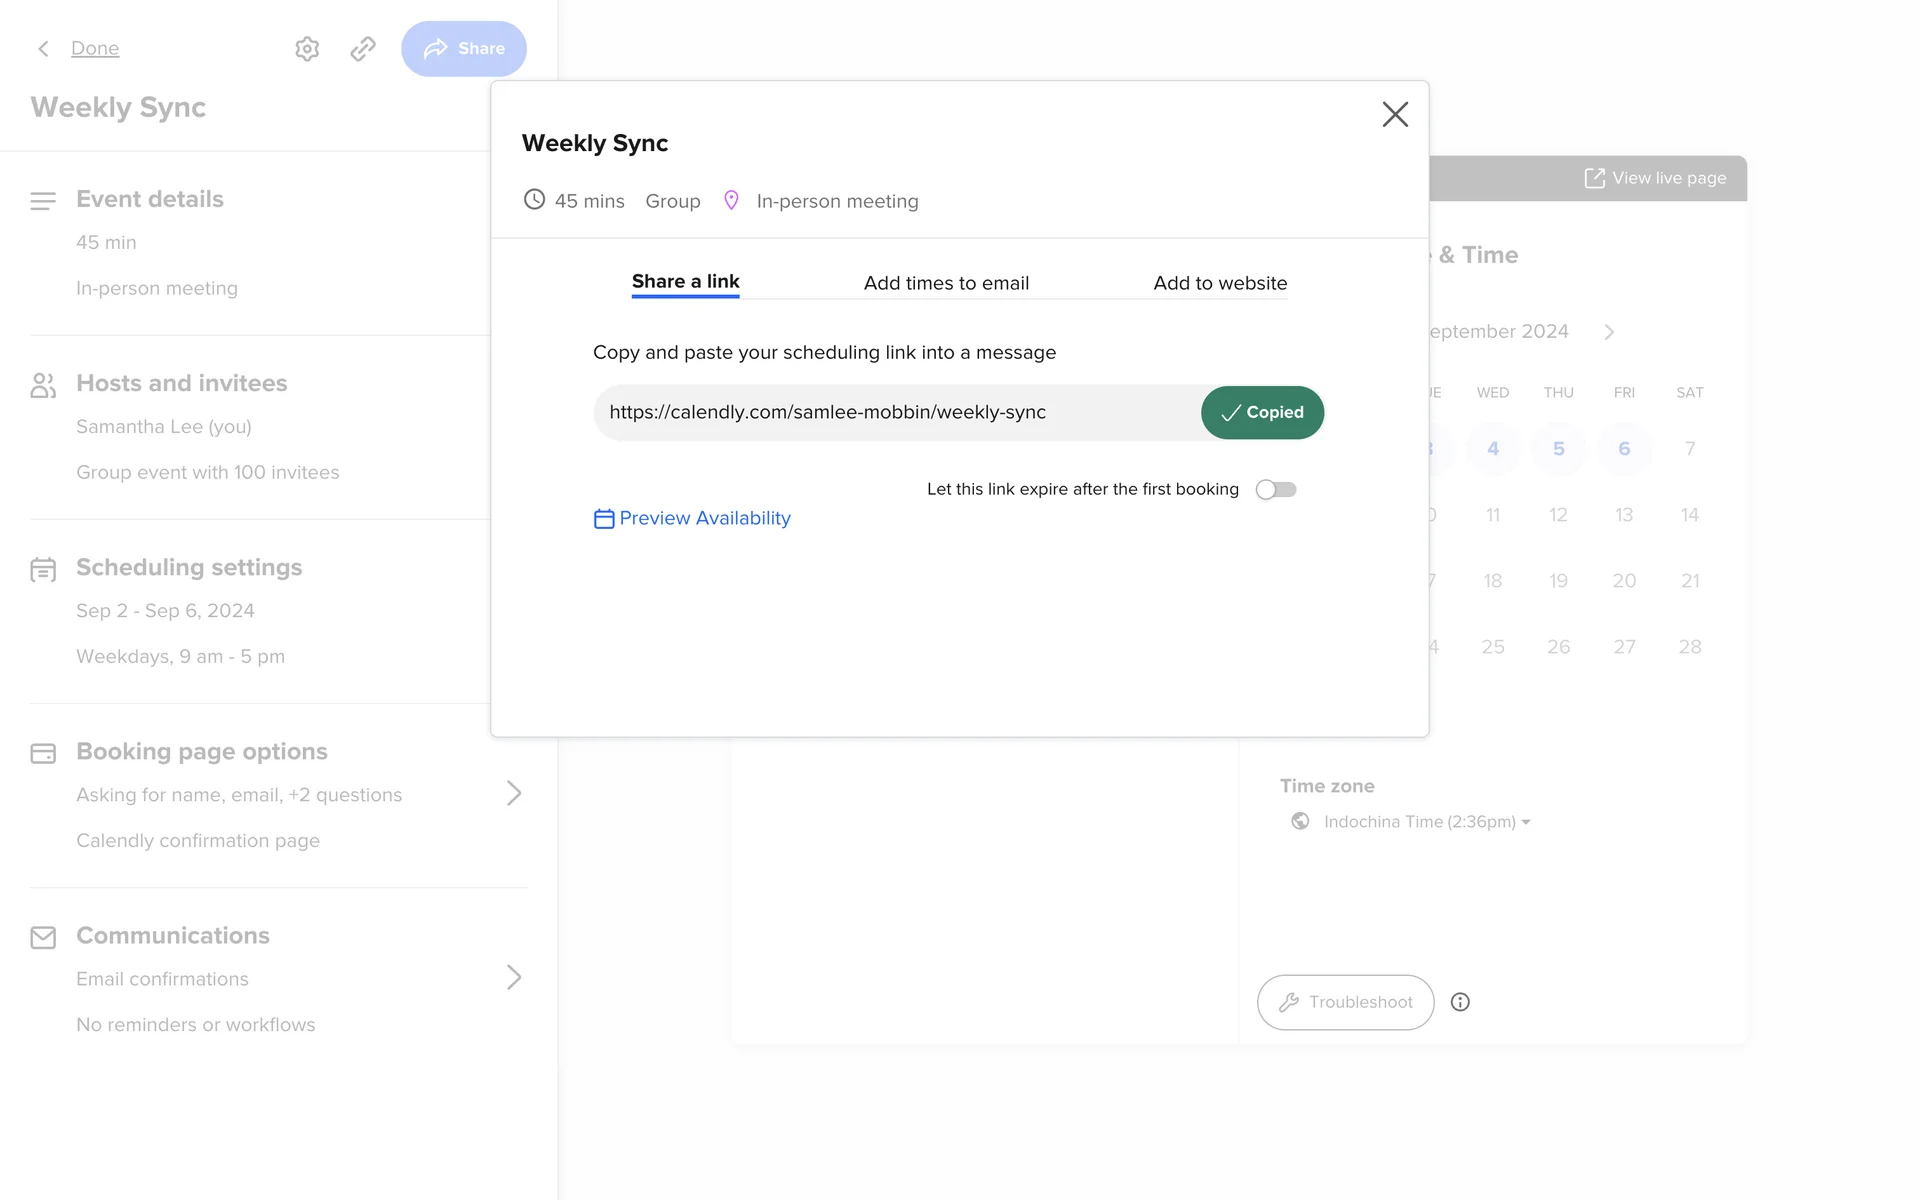Select September 5 on the calendar
The height and width of the screenshot is (1200, 1920).
click(x=1558, y=449)
